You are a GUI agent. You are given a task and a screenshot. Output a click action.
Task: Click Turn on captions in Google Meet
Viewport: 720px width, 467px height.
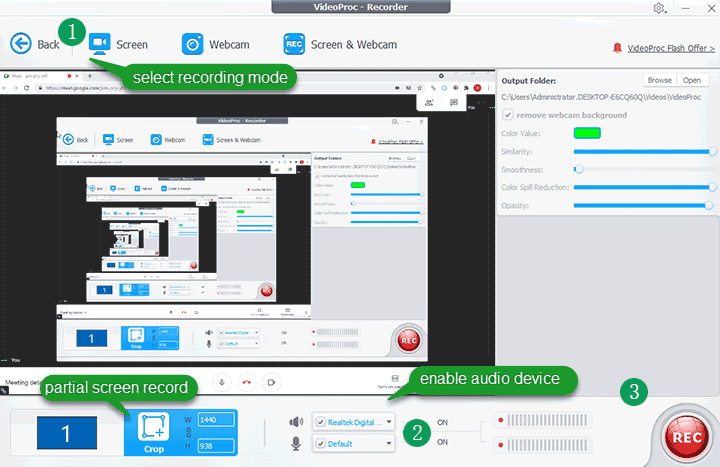click(x=394, y=382)
